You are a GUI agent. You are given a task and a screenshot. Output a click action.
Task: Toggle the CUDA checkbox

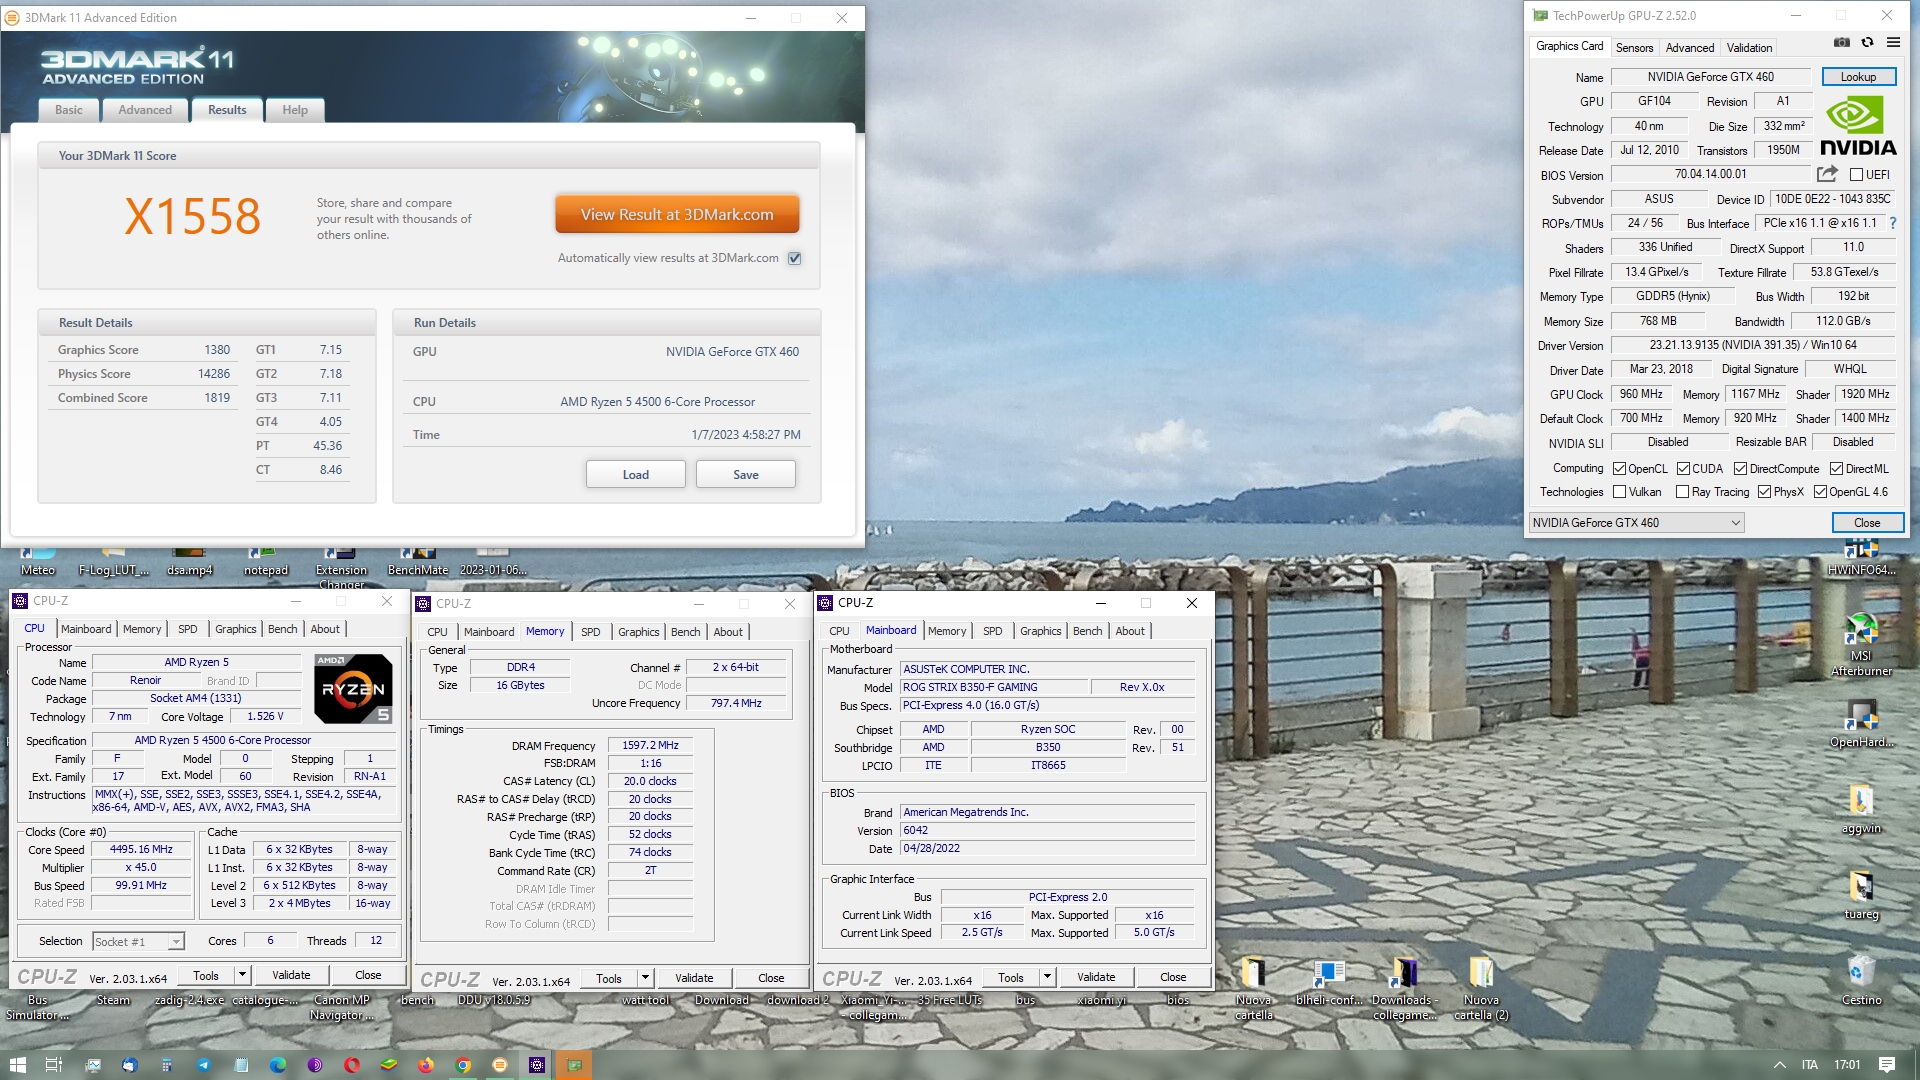(1684, 469)
